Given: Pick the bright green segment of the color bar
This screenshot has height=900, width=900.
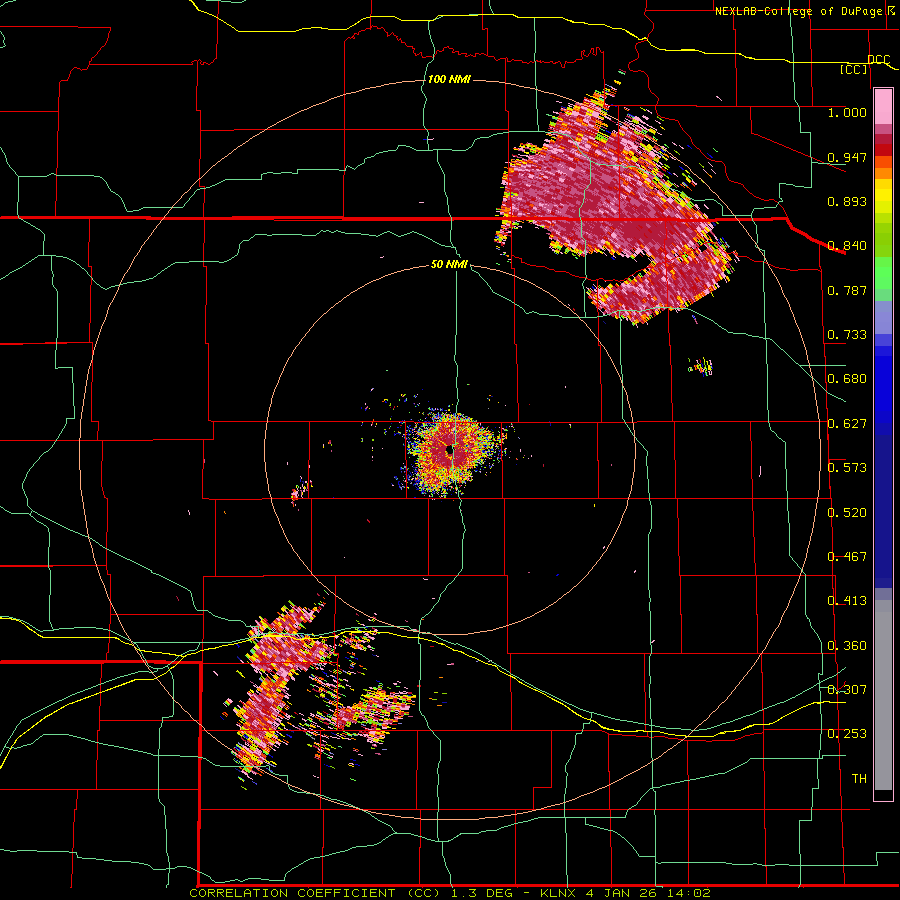Looking at the screenshot, I should [883, 273].
